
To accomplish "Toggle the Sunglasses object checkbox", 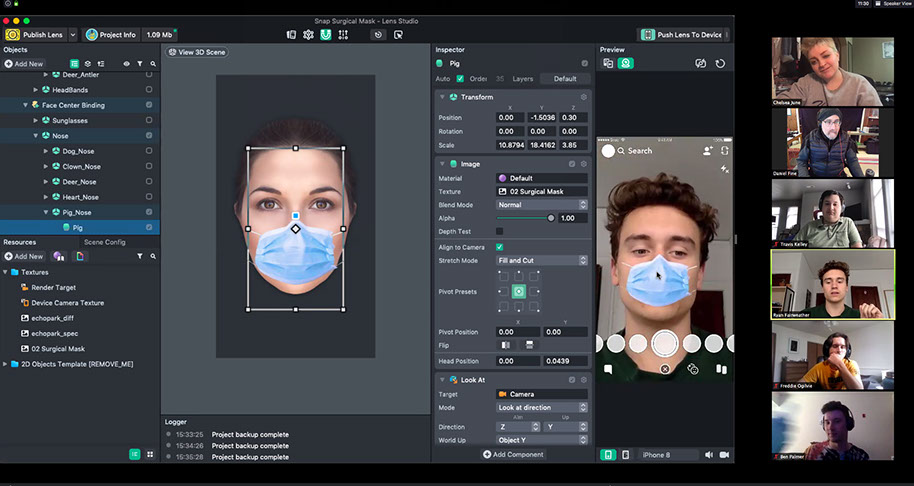I will [x=149, y=120].
